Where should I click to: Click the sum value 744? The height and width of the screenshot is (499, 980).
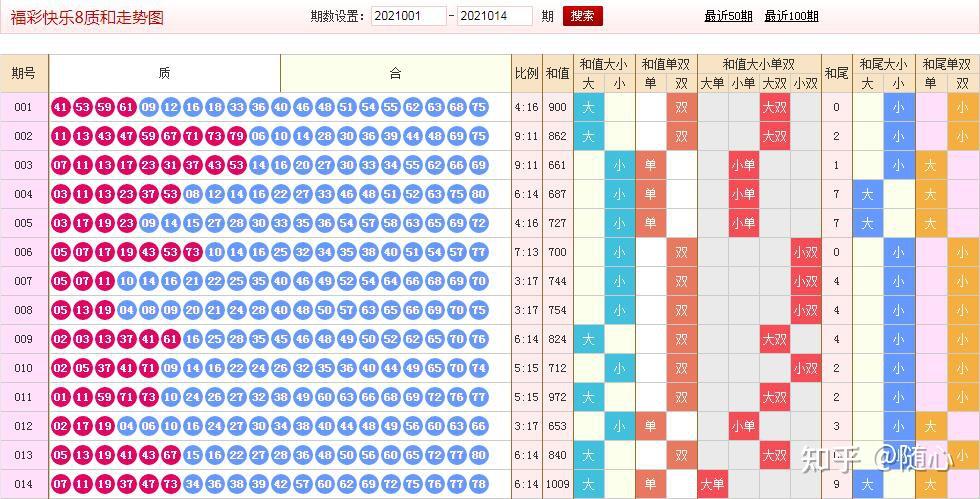(558, 281)
